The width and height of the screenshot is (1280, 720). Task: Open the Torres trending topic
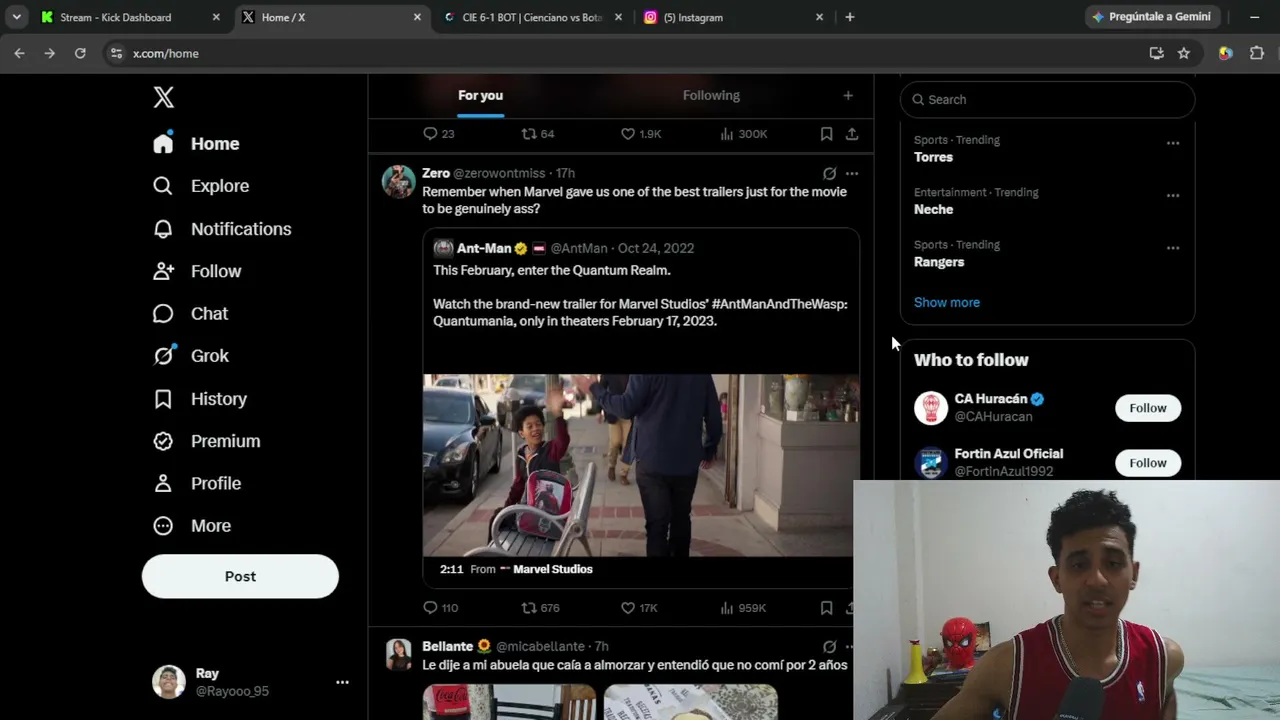click(933, 157)
